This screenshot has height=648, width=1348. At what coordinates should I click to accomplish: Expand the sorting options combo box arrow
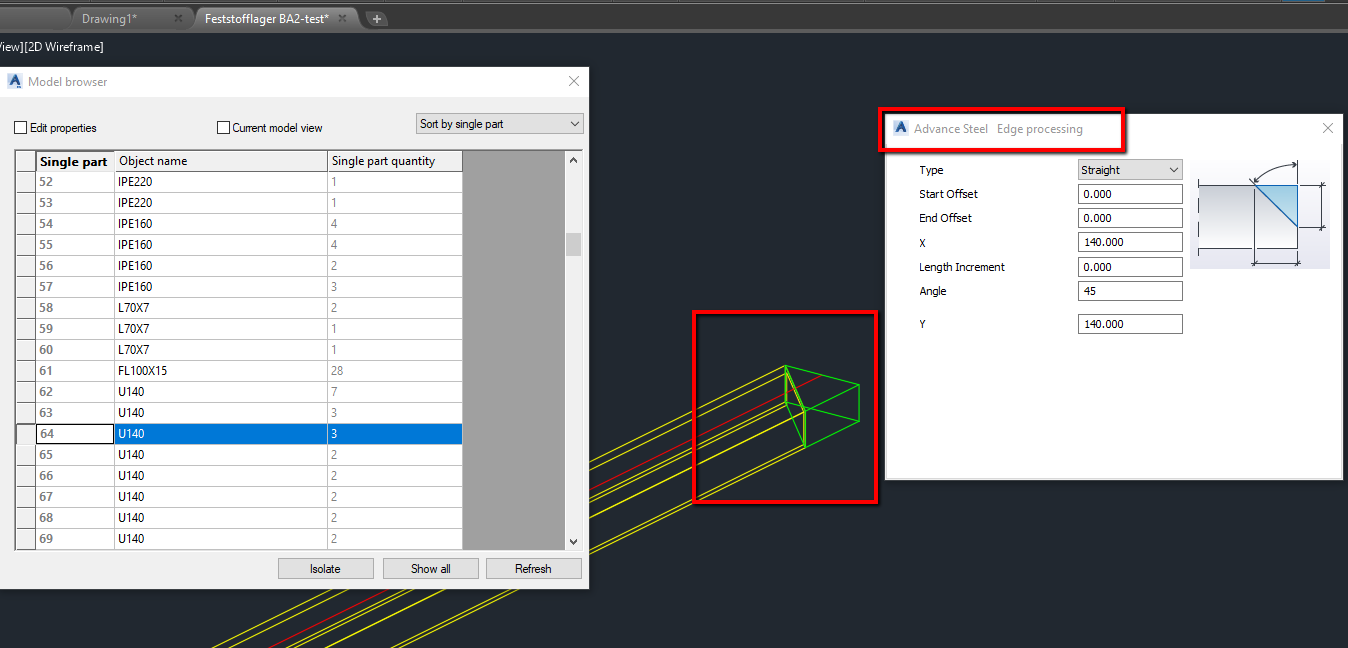(574, 122)
